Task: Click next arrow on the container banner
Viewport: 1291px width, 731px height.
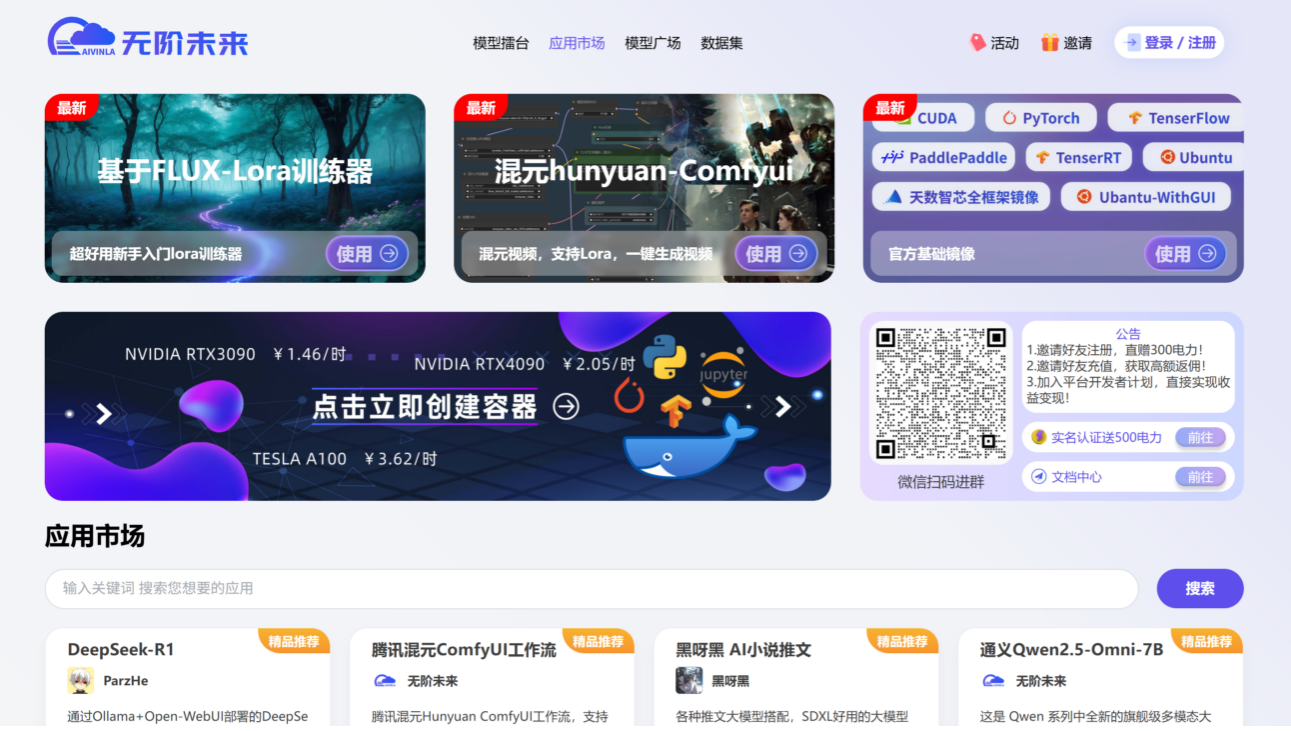Action: (x=784, y=406)
